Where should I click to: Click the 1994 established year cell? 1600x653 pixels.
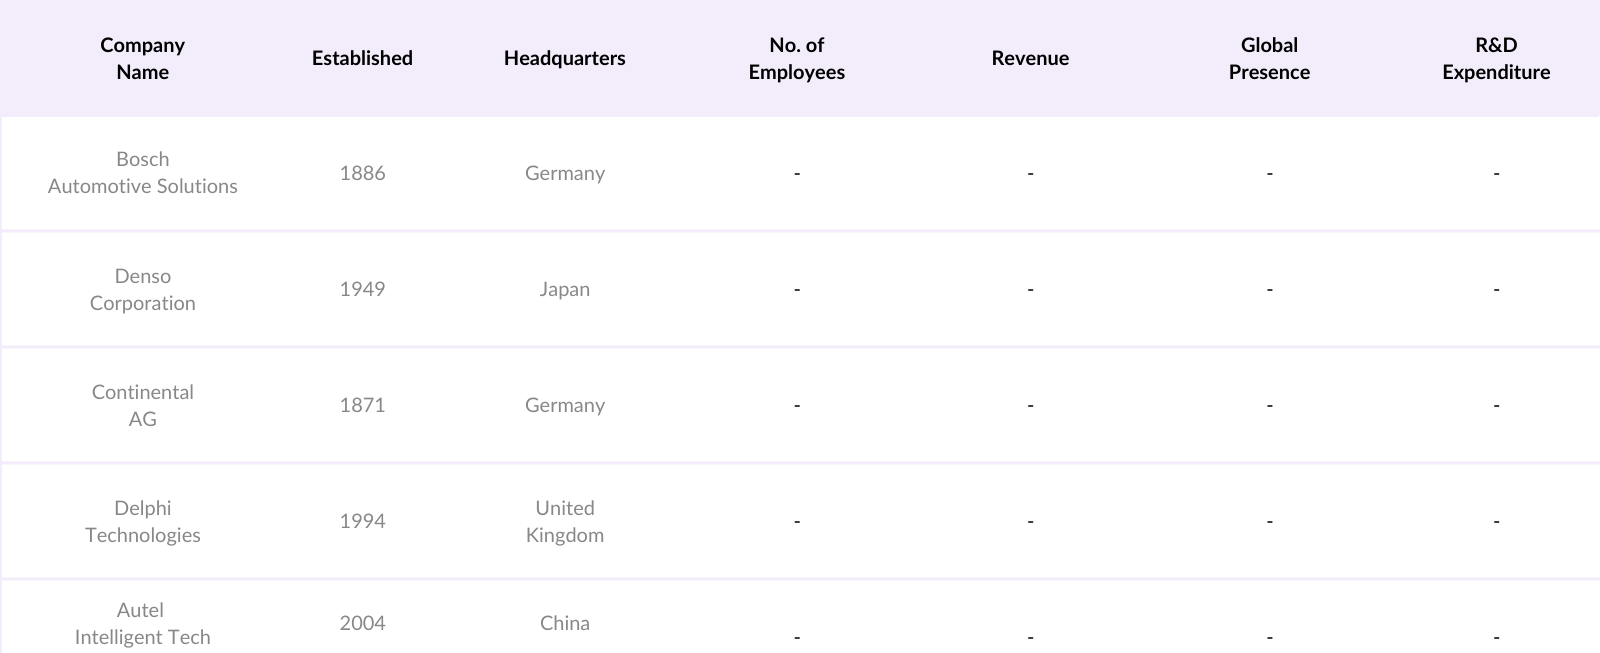(362, 521)
